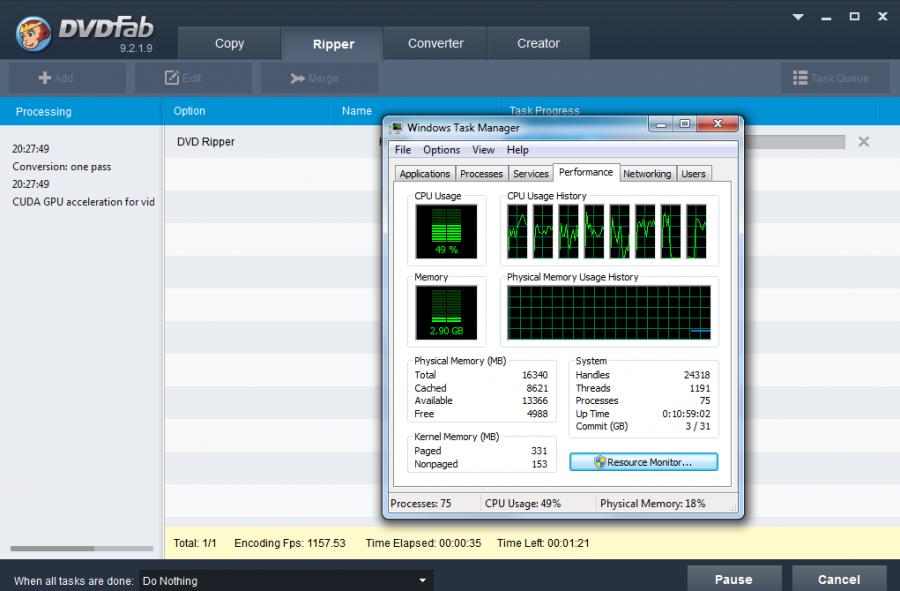This screenshot has height=591, width=900.
Task: Click the 'Physical Memory: 18%' status bar entry
Action: pyautogui.click(x=653, y=503)
